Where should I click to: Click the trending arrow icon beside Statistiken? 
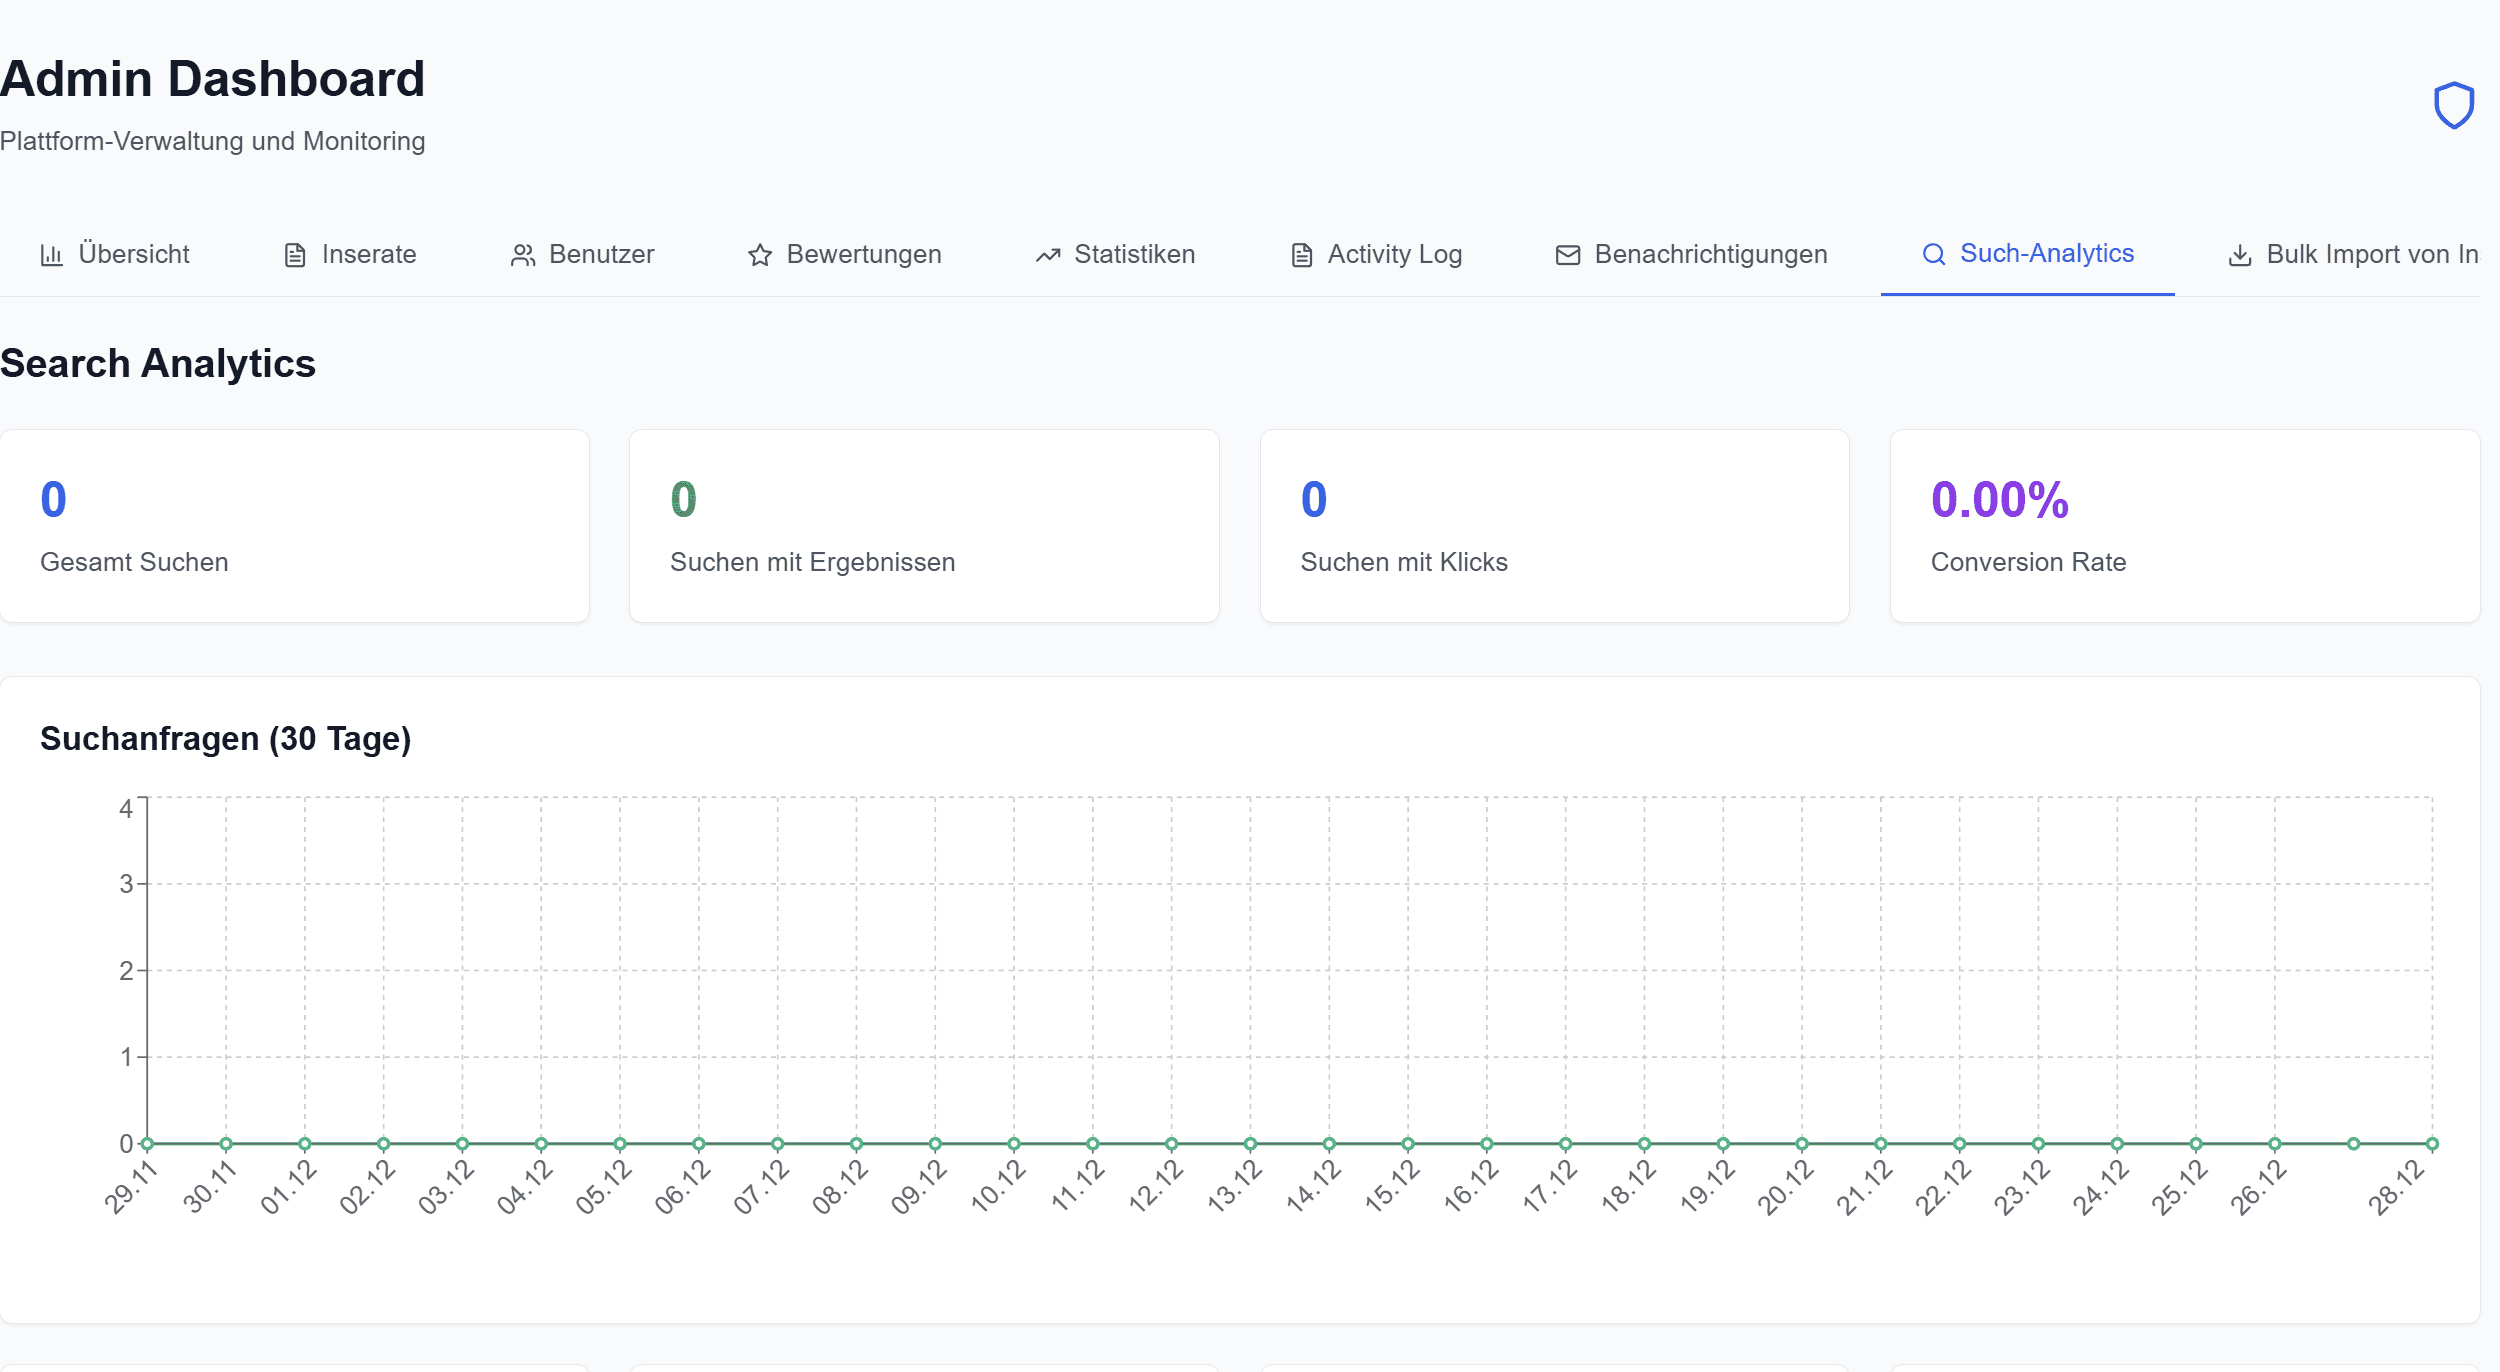click(1047, 255)
